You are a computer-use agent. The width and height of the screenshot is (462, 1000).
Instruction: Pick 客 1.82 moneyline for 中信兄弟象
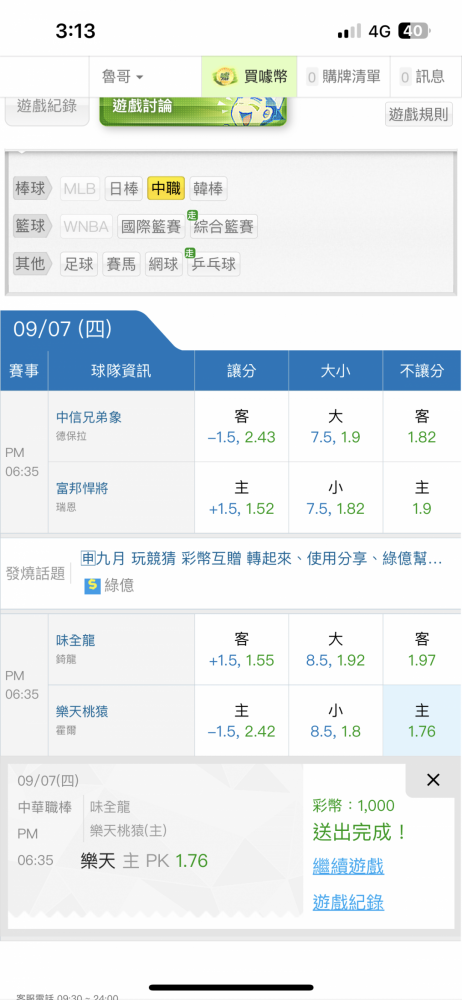(x=422, y=427)
